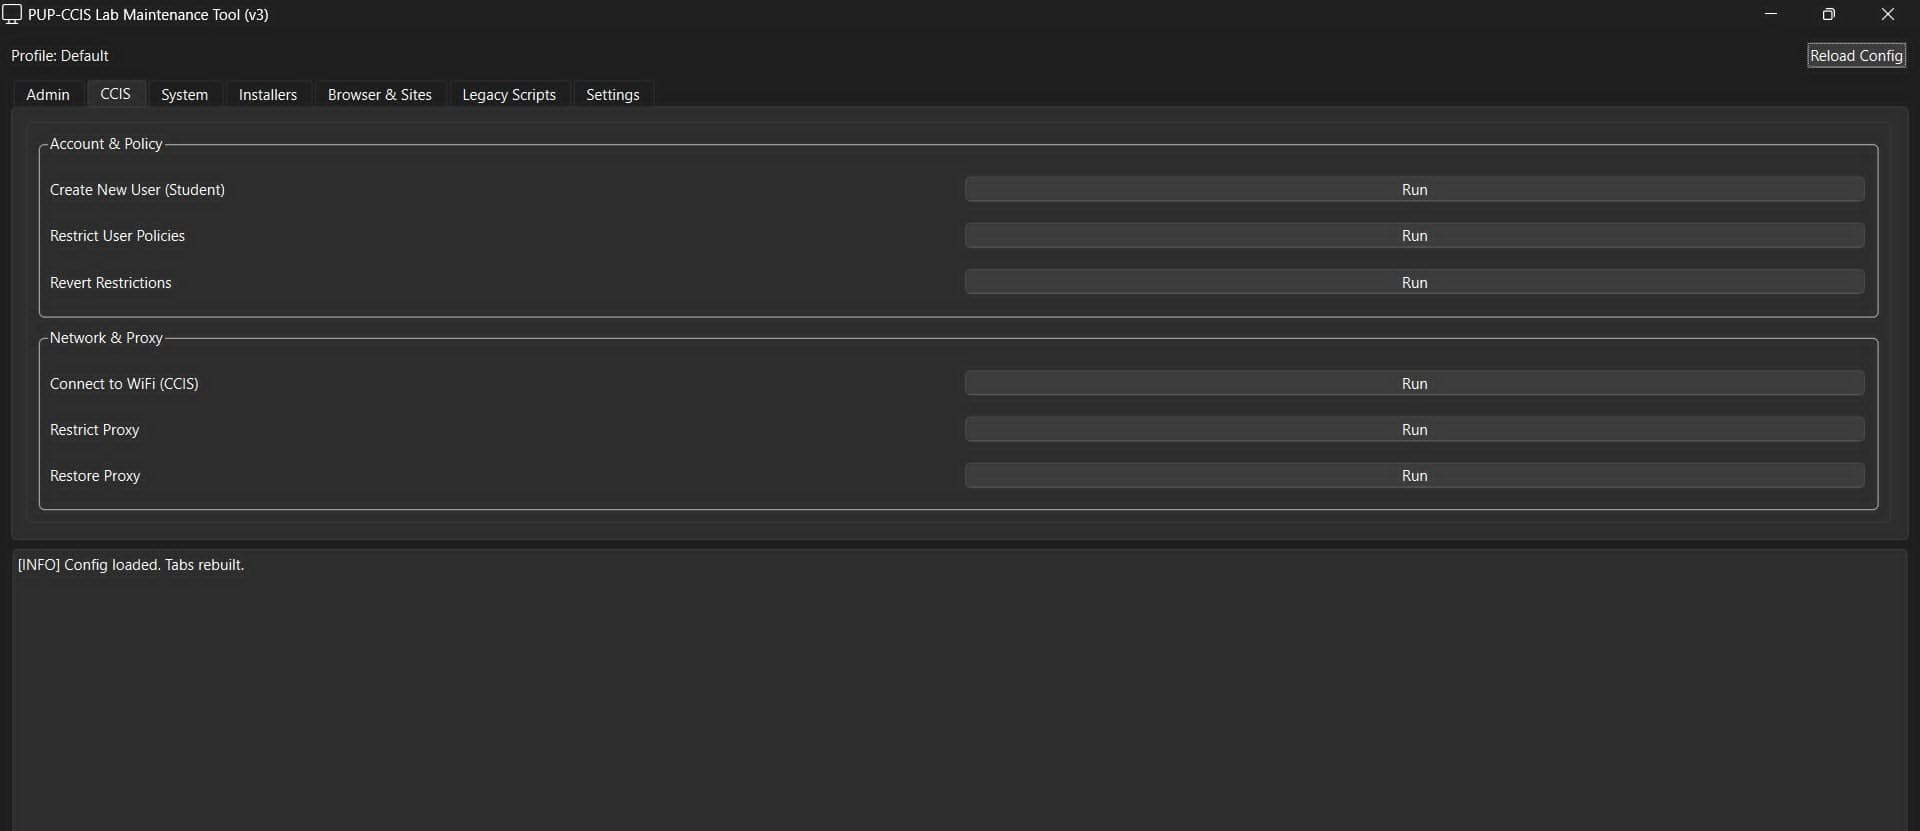Viewport: 1920px width, 831px height.
Task: Go to Browser & Sites tab
Action: tap(380, 94)
